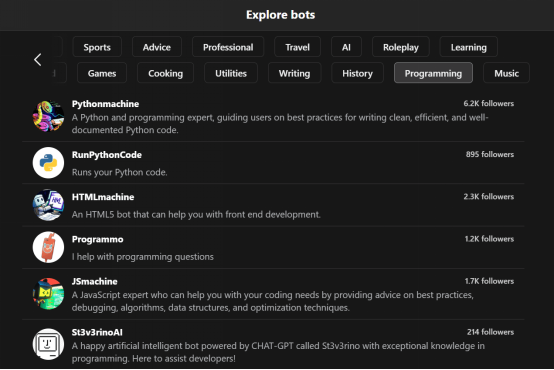Click the '895 followers' count
Image resolution: width=554 pixels, height=370 pixels.
pyautogui.click(x=490, y=154)
